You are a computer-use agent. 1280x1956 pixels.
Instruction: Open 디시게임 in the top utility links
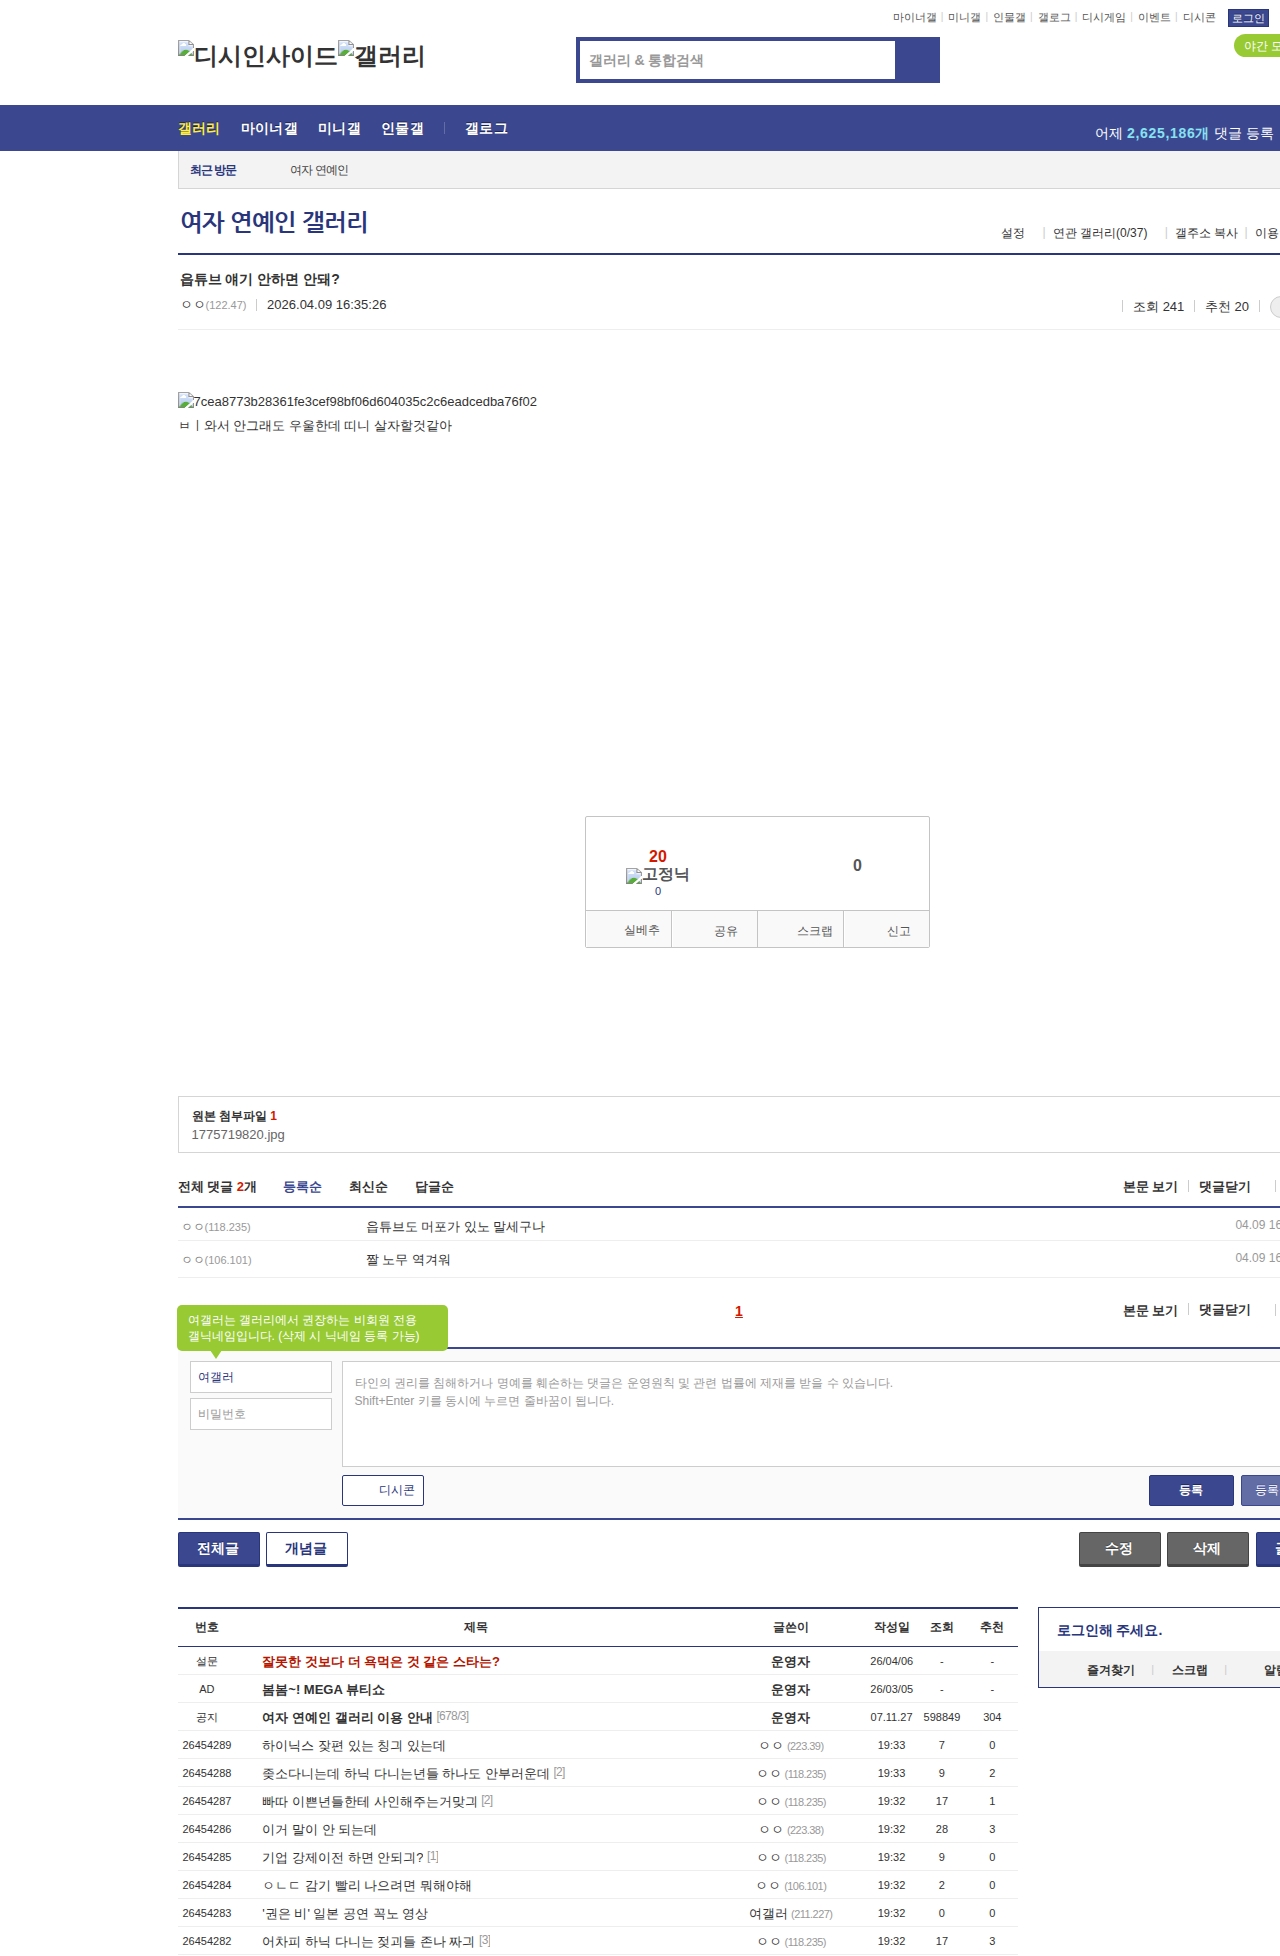pyautogui.click(x=1103, y=18)
